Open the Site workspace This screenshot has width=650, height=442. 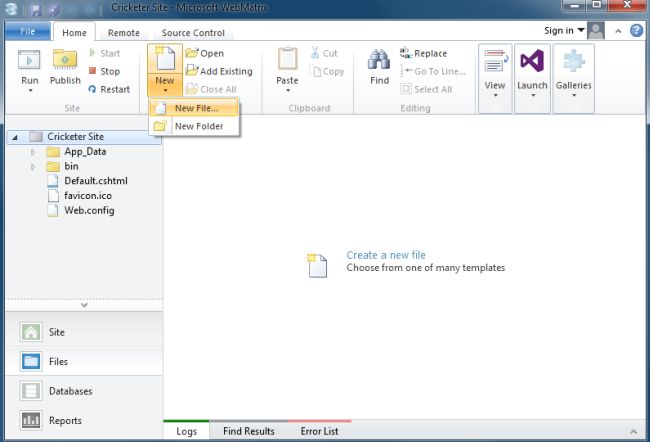[85, 332]
